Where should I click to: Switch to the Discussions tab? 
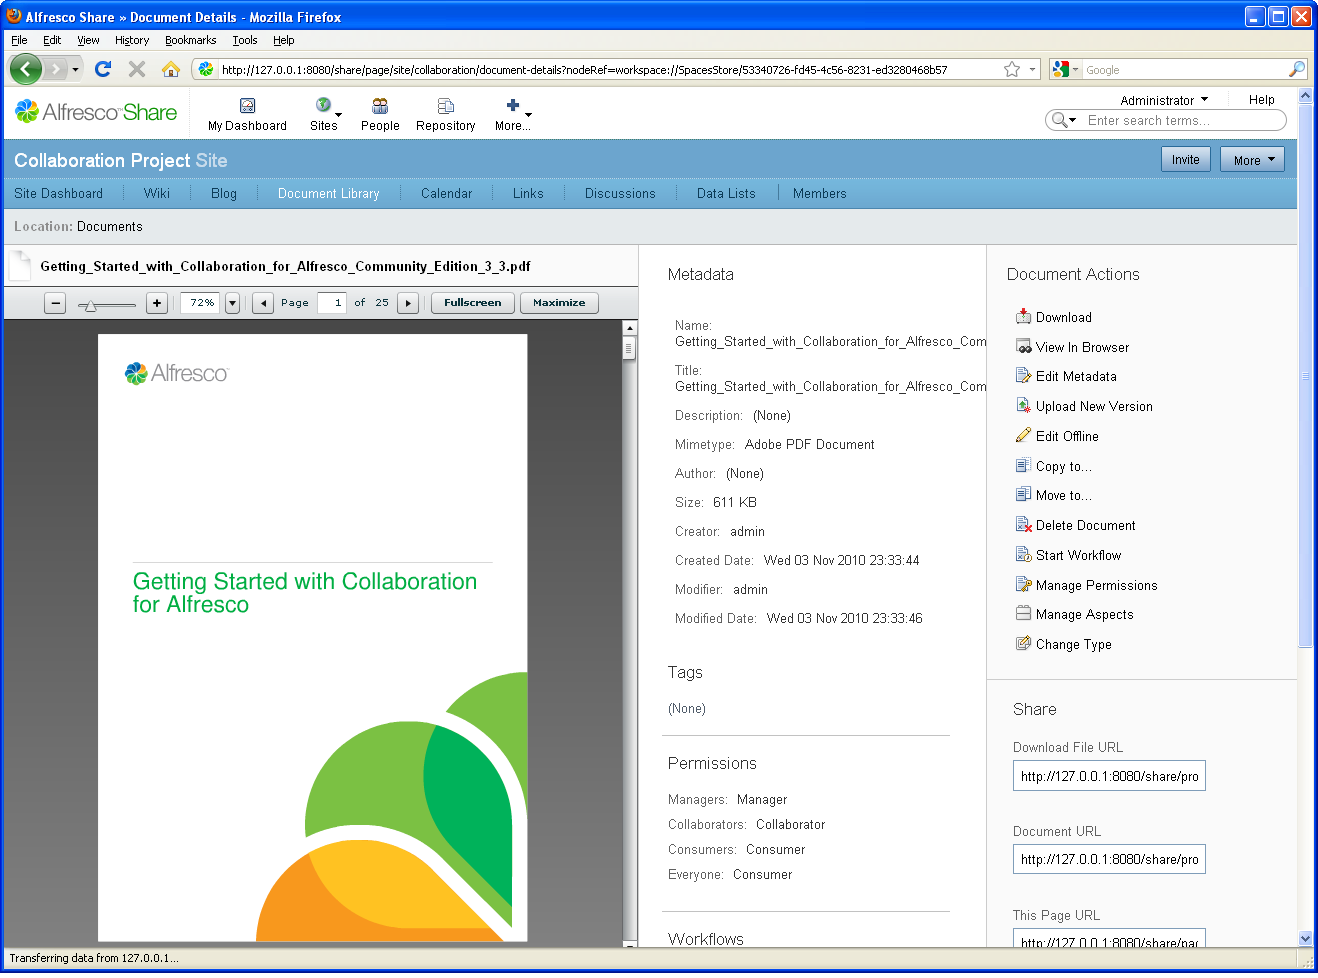pos(620,194)
